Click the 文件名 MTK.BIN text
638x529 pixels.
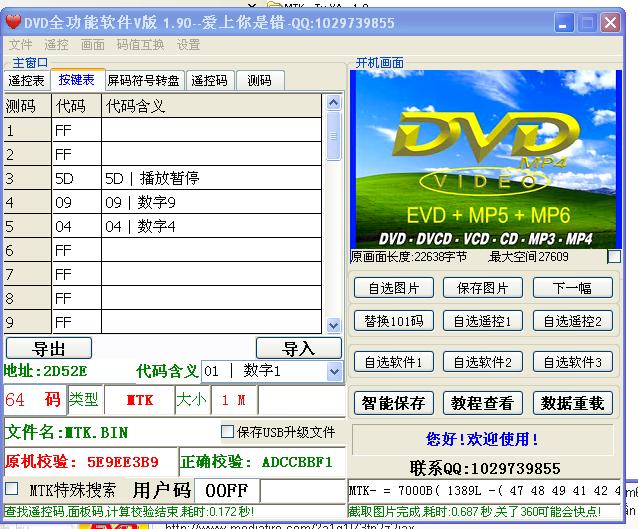pyautogui.click(x=67, y=432)
